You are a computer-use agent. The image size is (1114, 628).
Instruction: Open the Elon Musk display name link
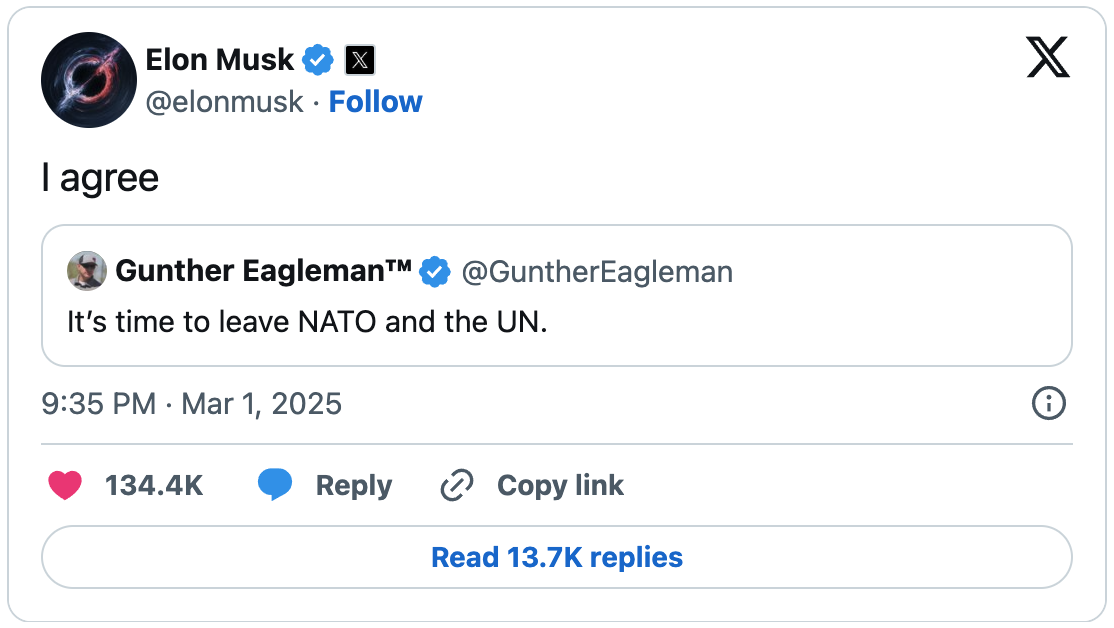[220, 60]
